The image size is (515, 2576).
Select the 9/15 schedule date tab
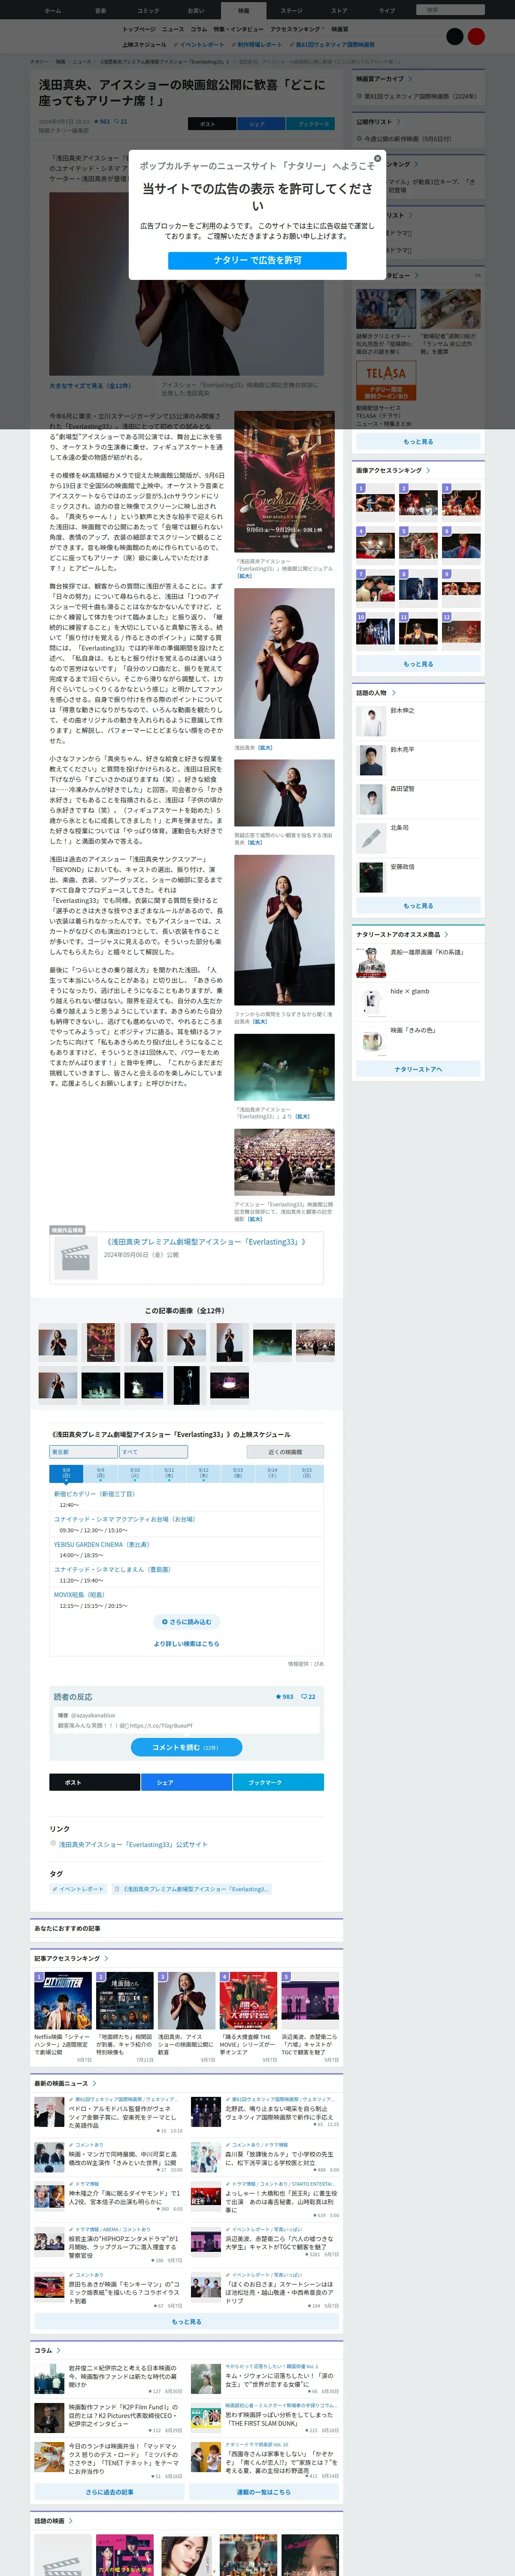point(307,1473)
